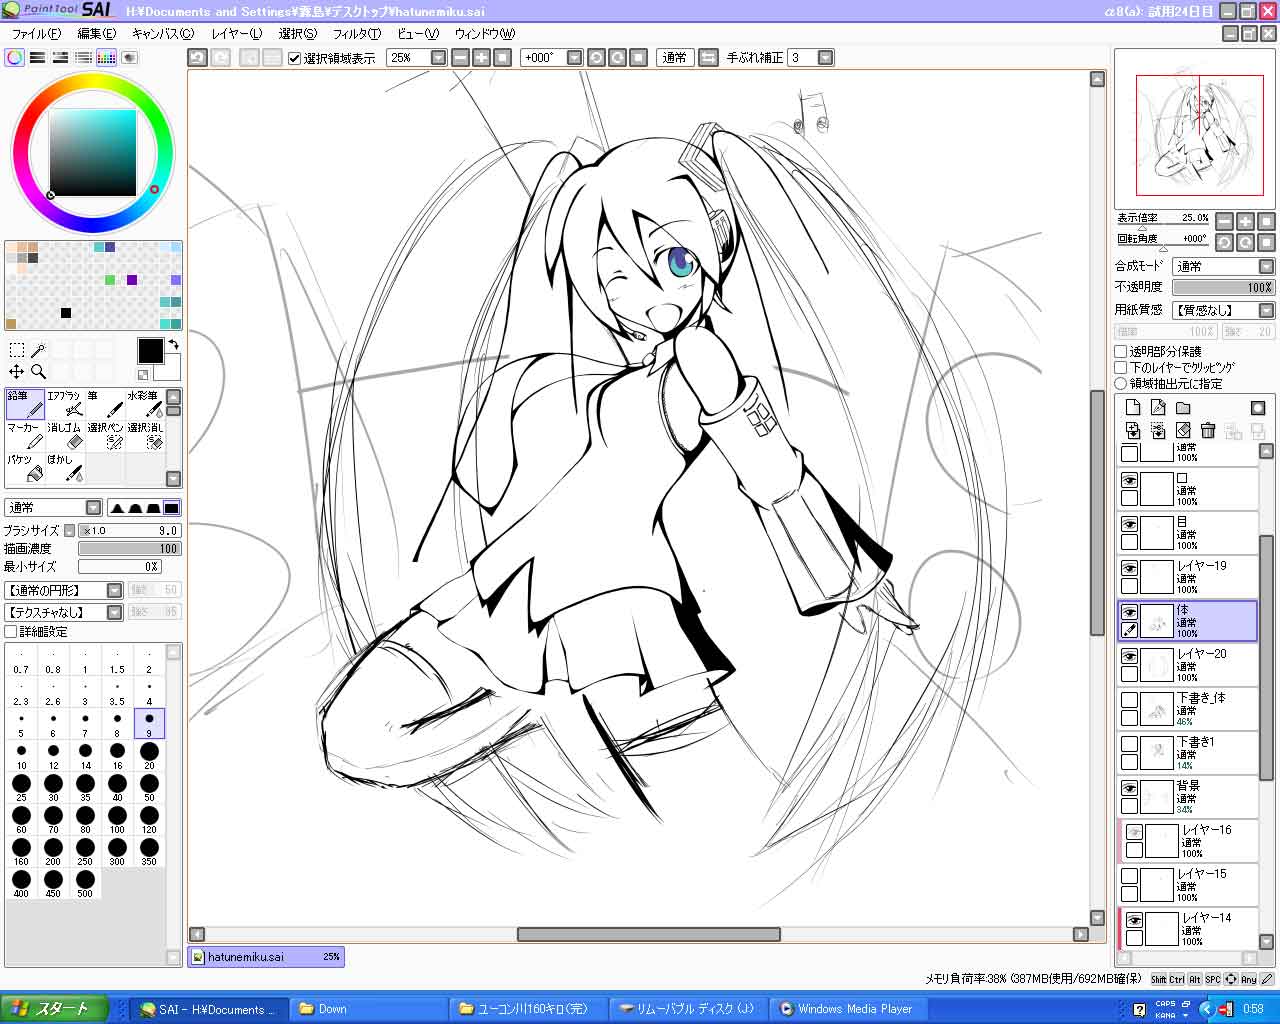The width and height of the screenshot is (1280, 1024).
Task: Click the merge-down layer icon
Action: pos(1158,430)
